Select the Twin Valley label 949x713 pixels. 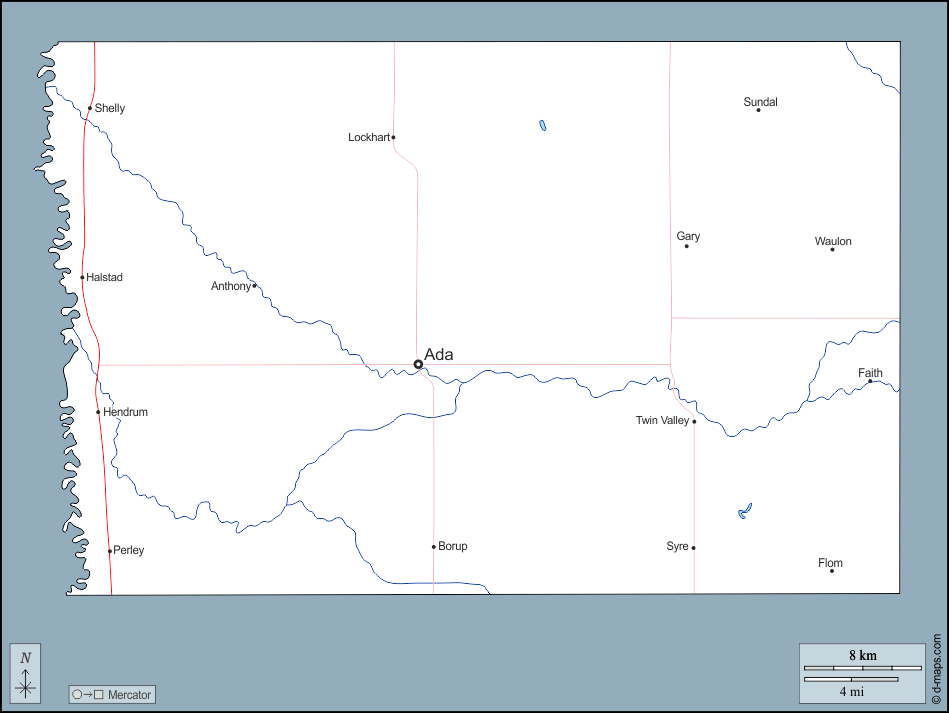click(662, 421)
